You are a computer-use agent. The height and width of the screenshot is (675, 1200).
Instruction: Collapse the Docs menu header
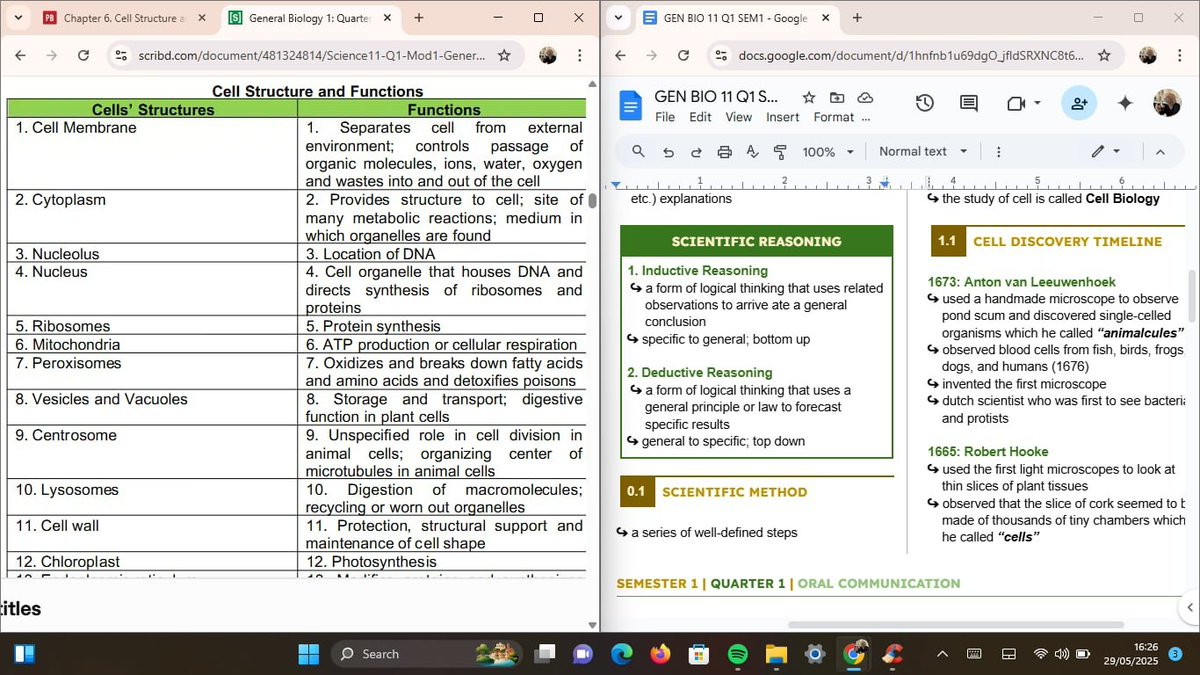click(1160, 152)
